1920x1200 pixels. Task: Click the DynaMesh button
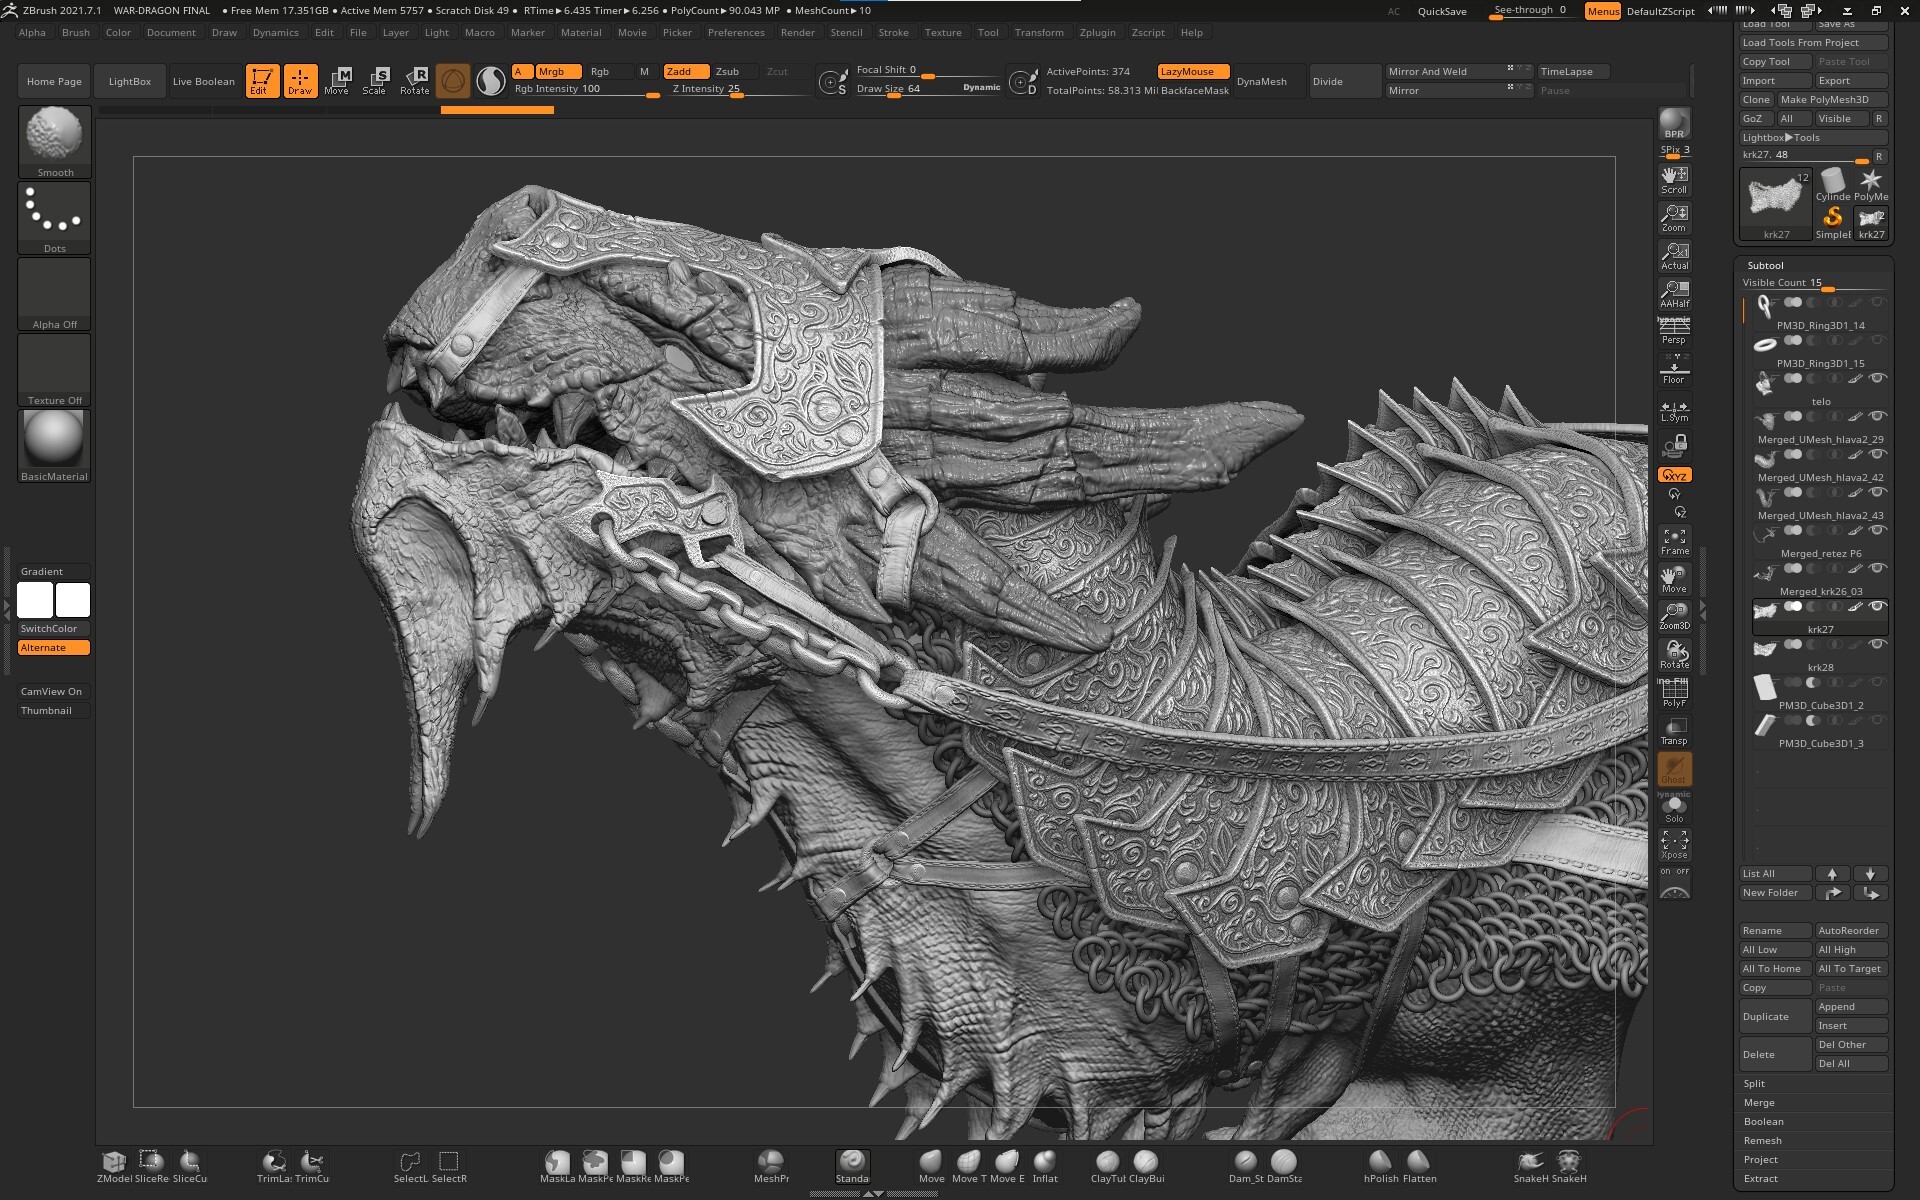pyautogui.click(x=1263, y=80)
